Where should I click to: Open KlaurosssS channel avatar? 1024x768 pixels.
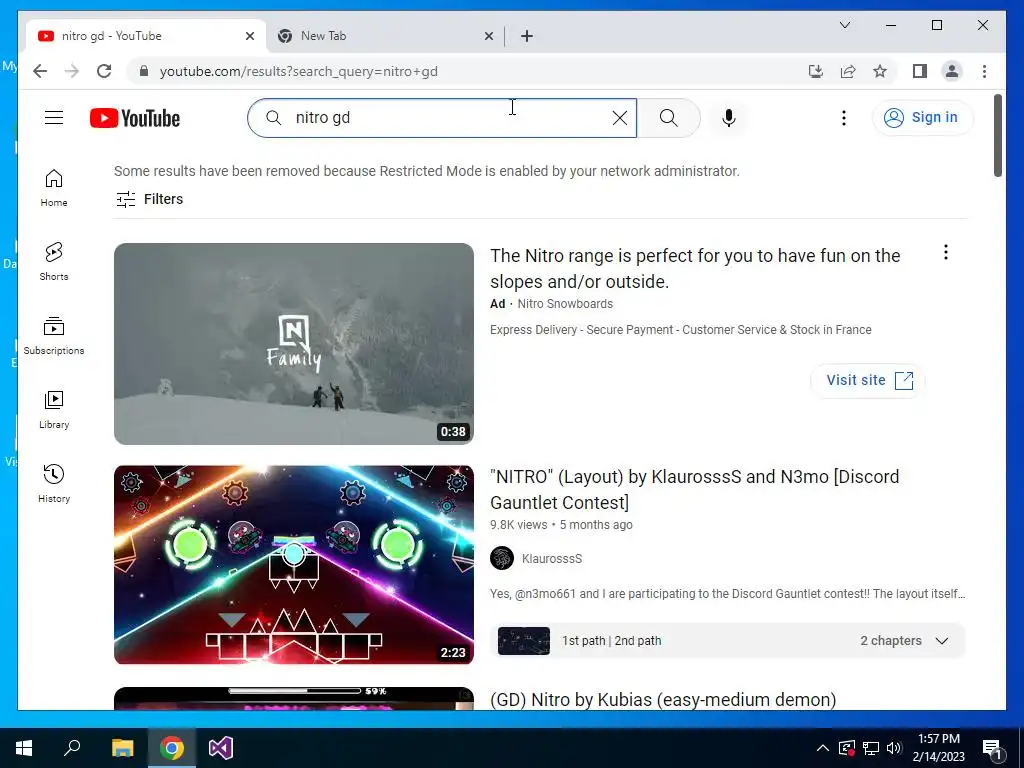(x=502, y=558)
